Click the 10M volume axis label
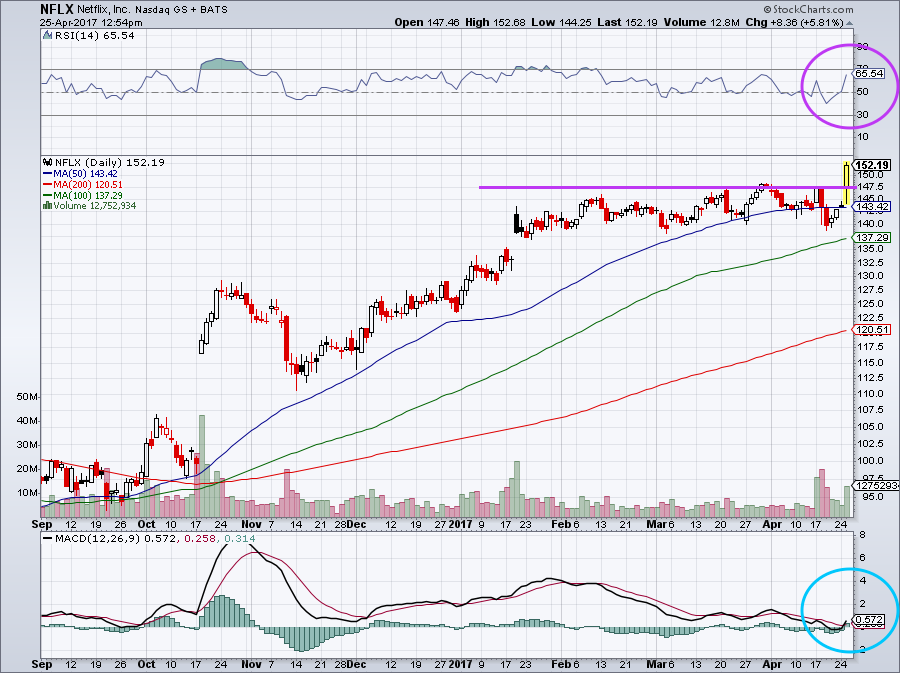Viewport: 900px width, 673px height. (28, 493)
